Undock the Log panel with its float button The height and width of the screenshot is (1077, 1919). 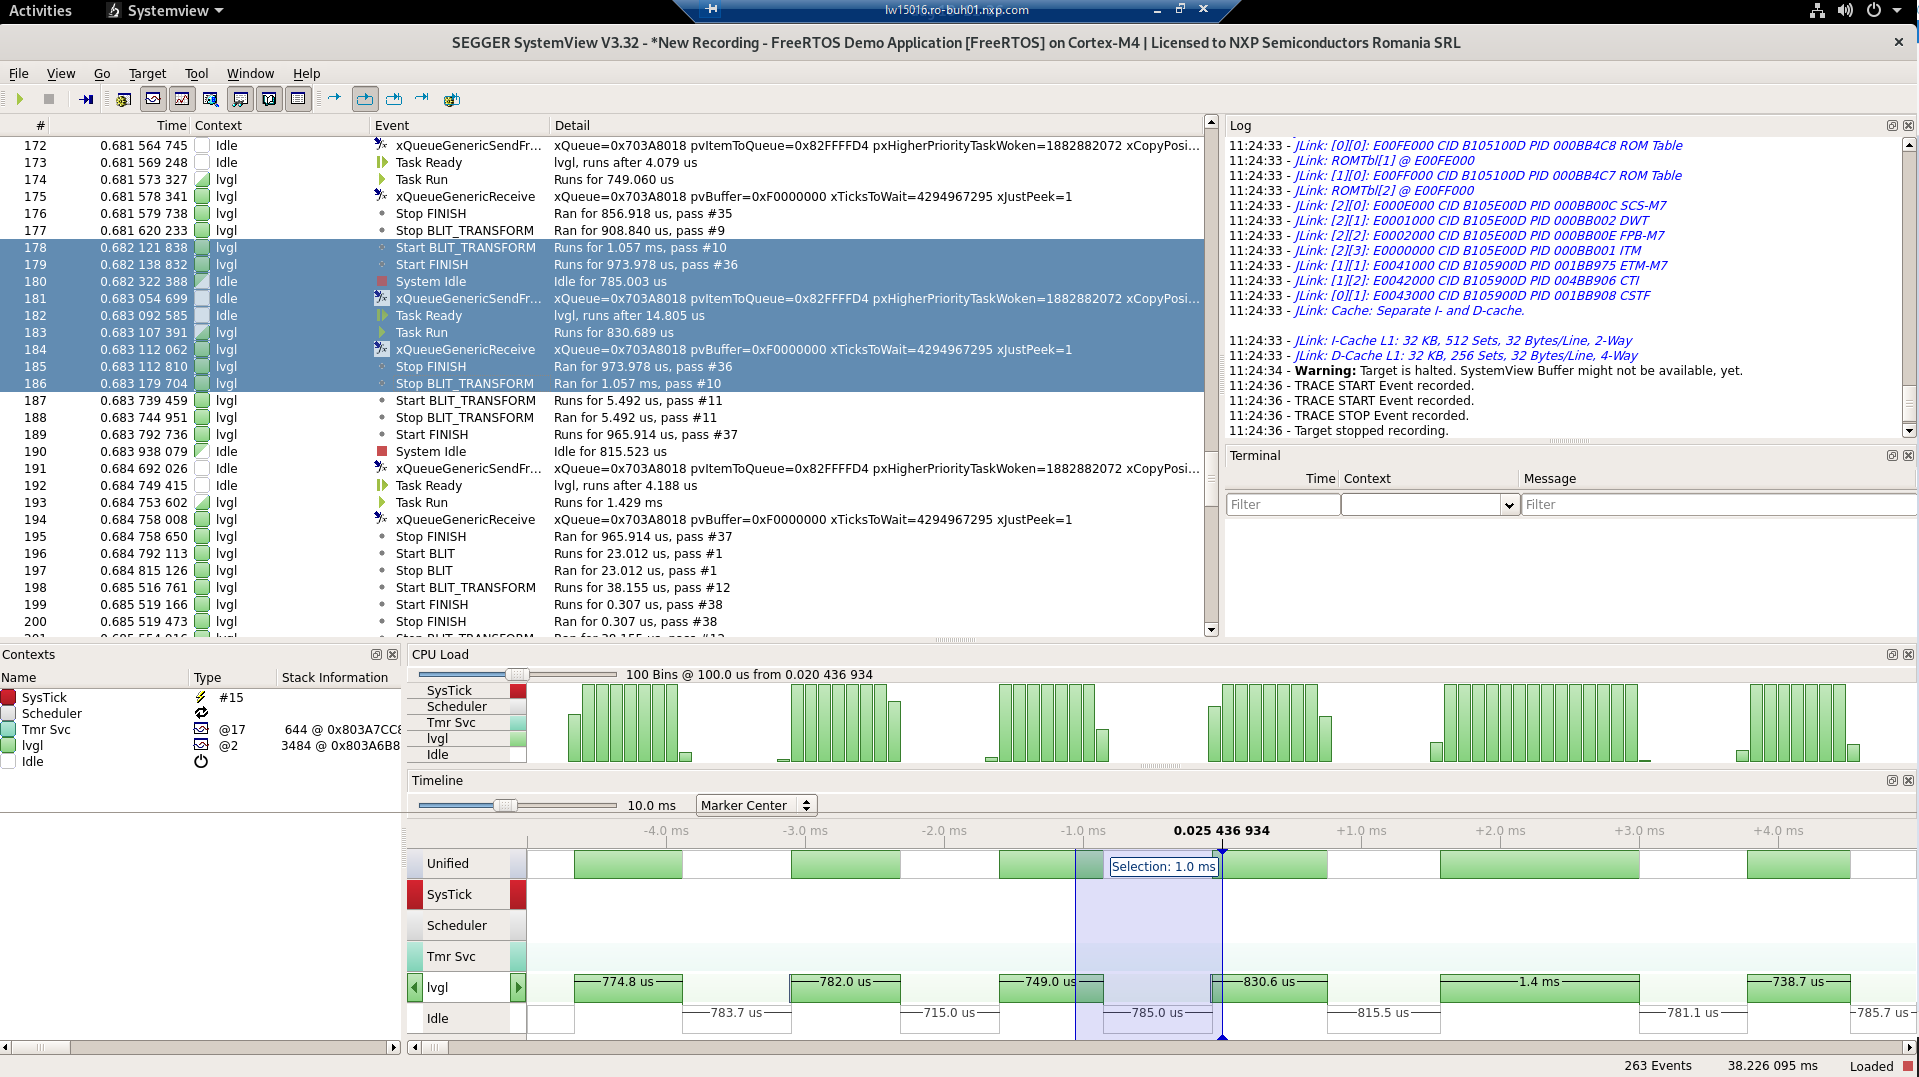coord(1891,125)
